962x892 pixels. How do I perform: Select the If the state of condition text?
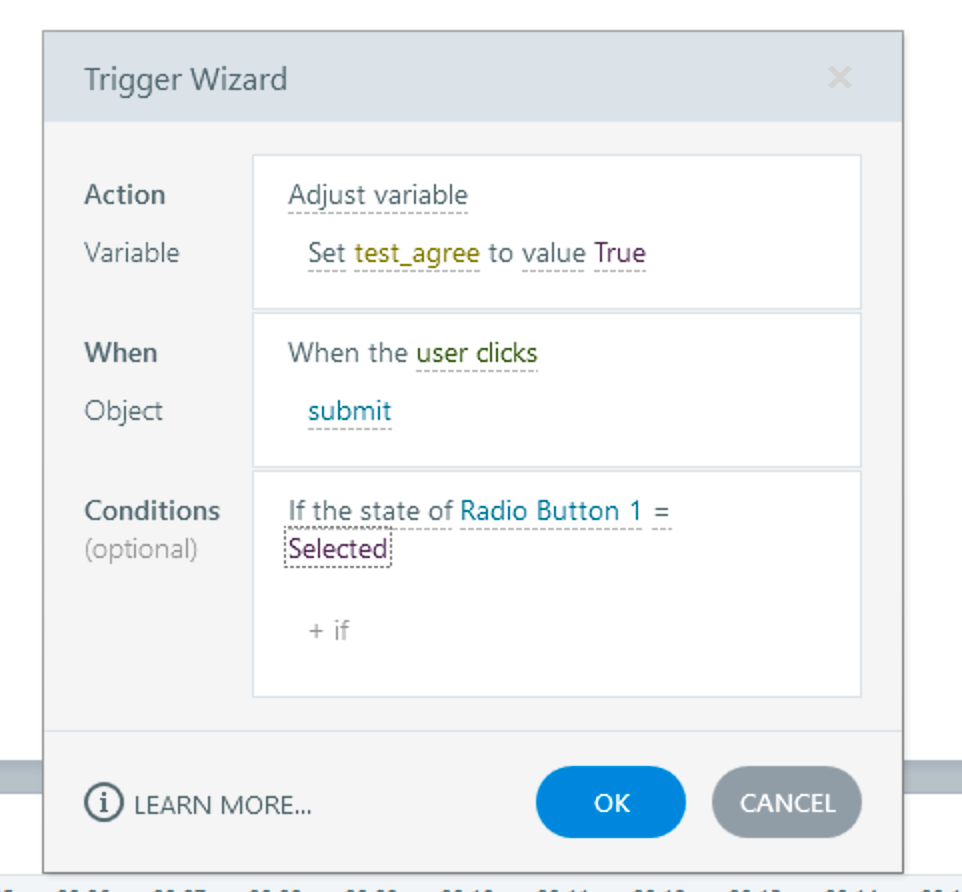pos(370,511)
